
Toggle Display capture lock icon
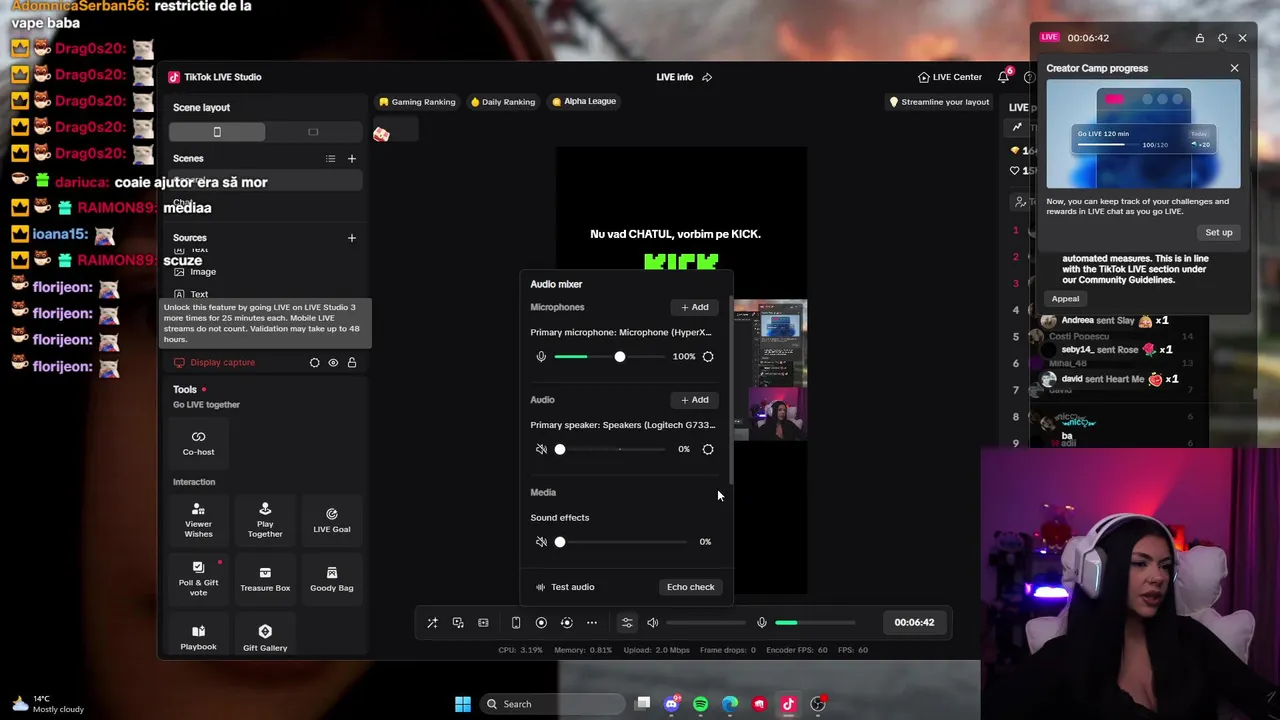pyautogui.click(x=352, y=362)
